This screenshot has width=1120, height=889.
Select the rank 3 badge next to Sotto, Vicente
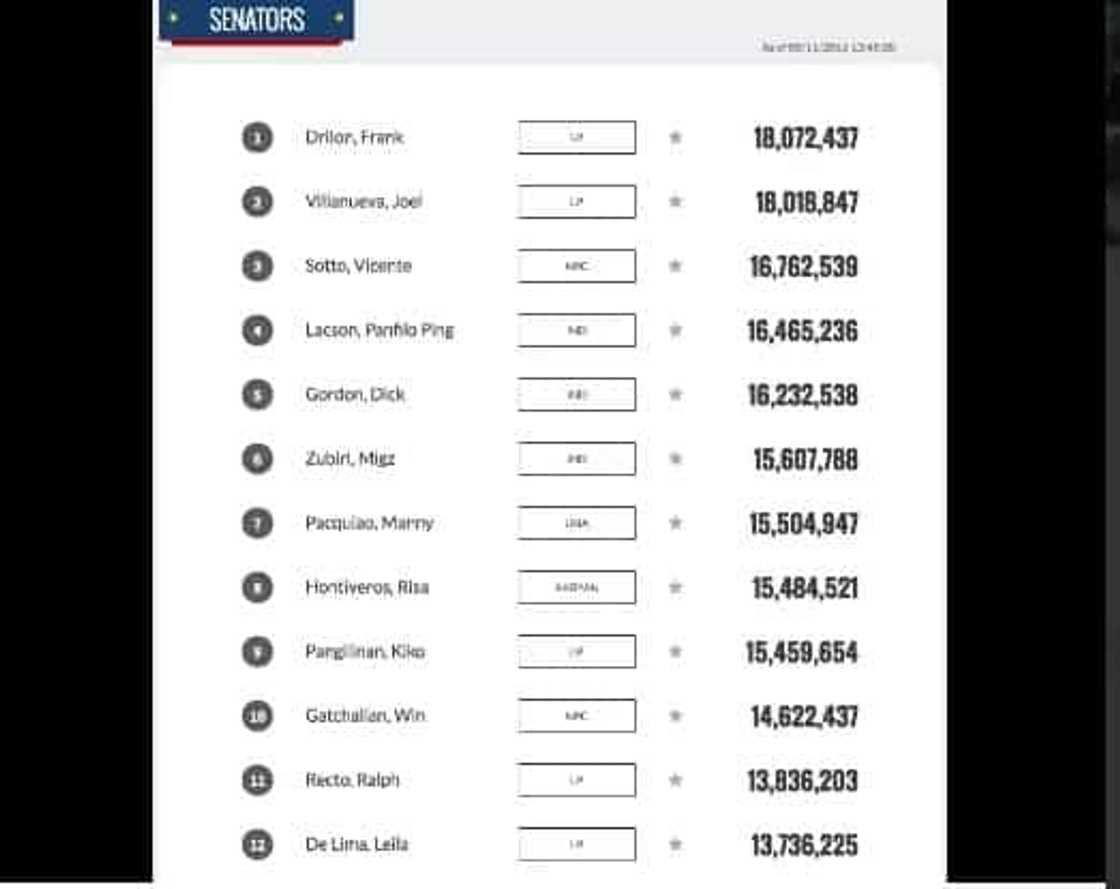(257, 265)
